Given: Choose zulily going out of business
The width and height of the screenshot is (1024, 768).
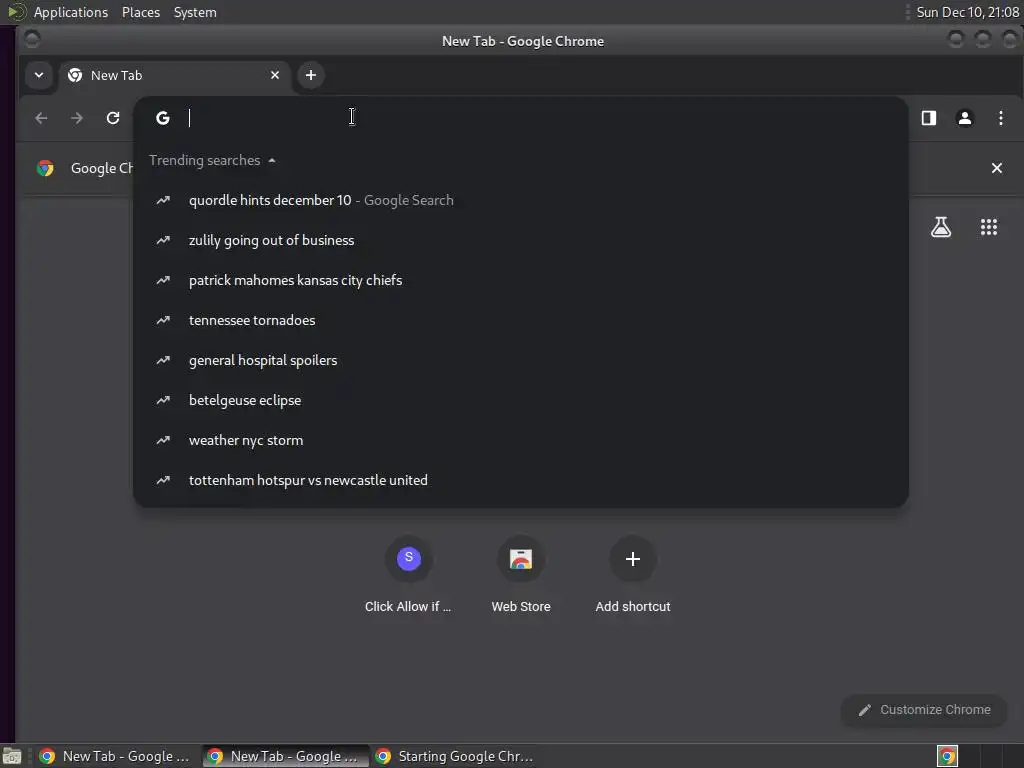Looking at the screenshot, I should [x=520, y=240].
